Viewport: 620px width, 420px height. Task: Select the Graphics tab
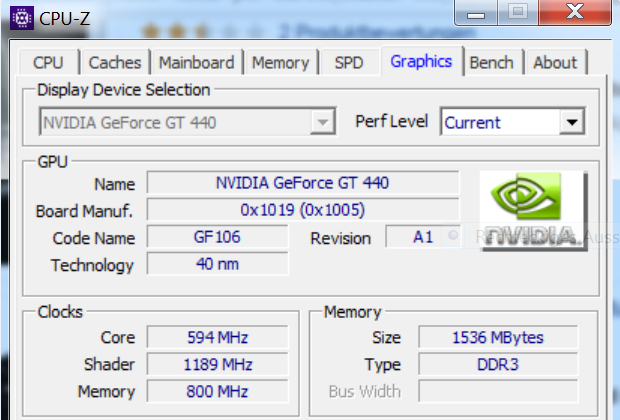coord(421,61)
